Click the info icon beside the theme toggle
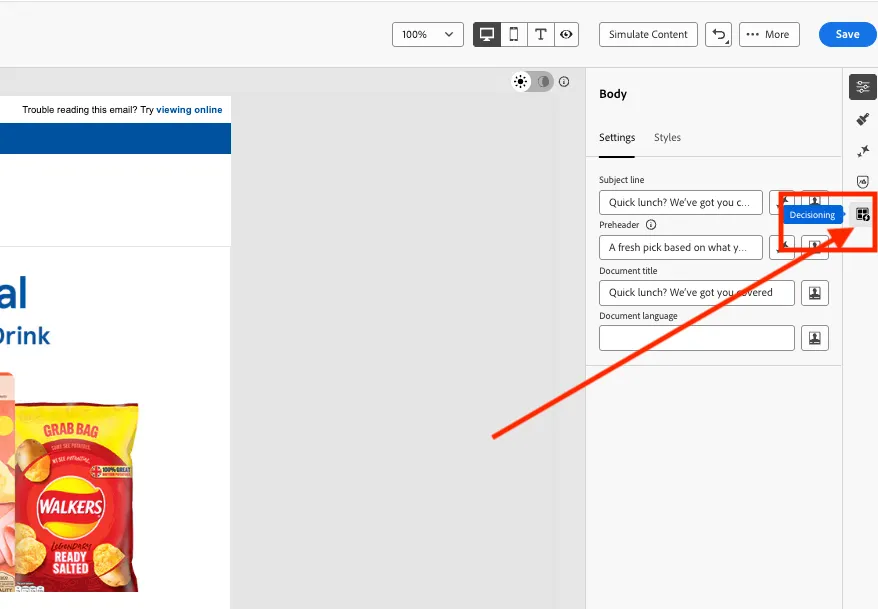The image size is (878, 609). [x=564, y=82]
